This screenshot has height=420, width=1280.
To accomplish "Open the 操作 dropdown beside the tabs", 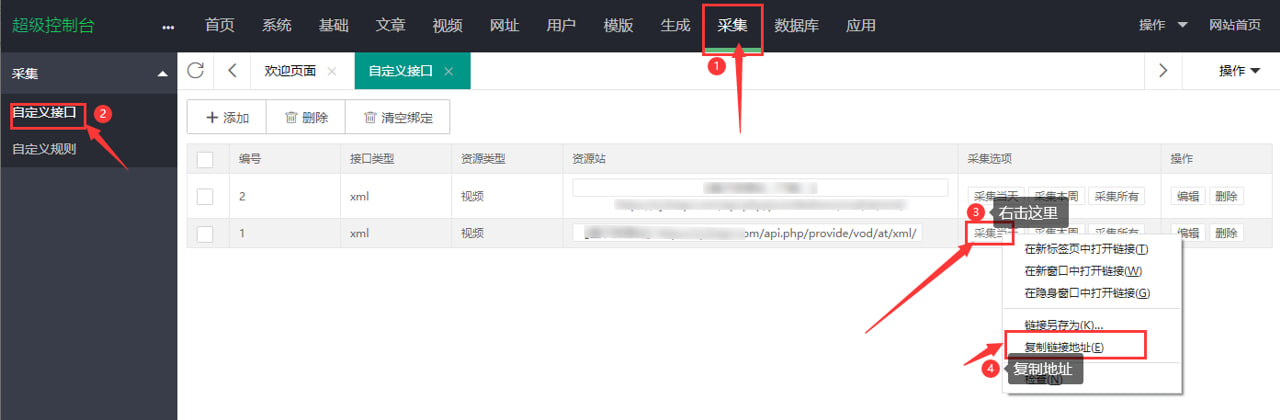I will tap(1239, 71).
